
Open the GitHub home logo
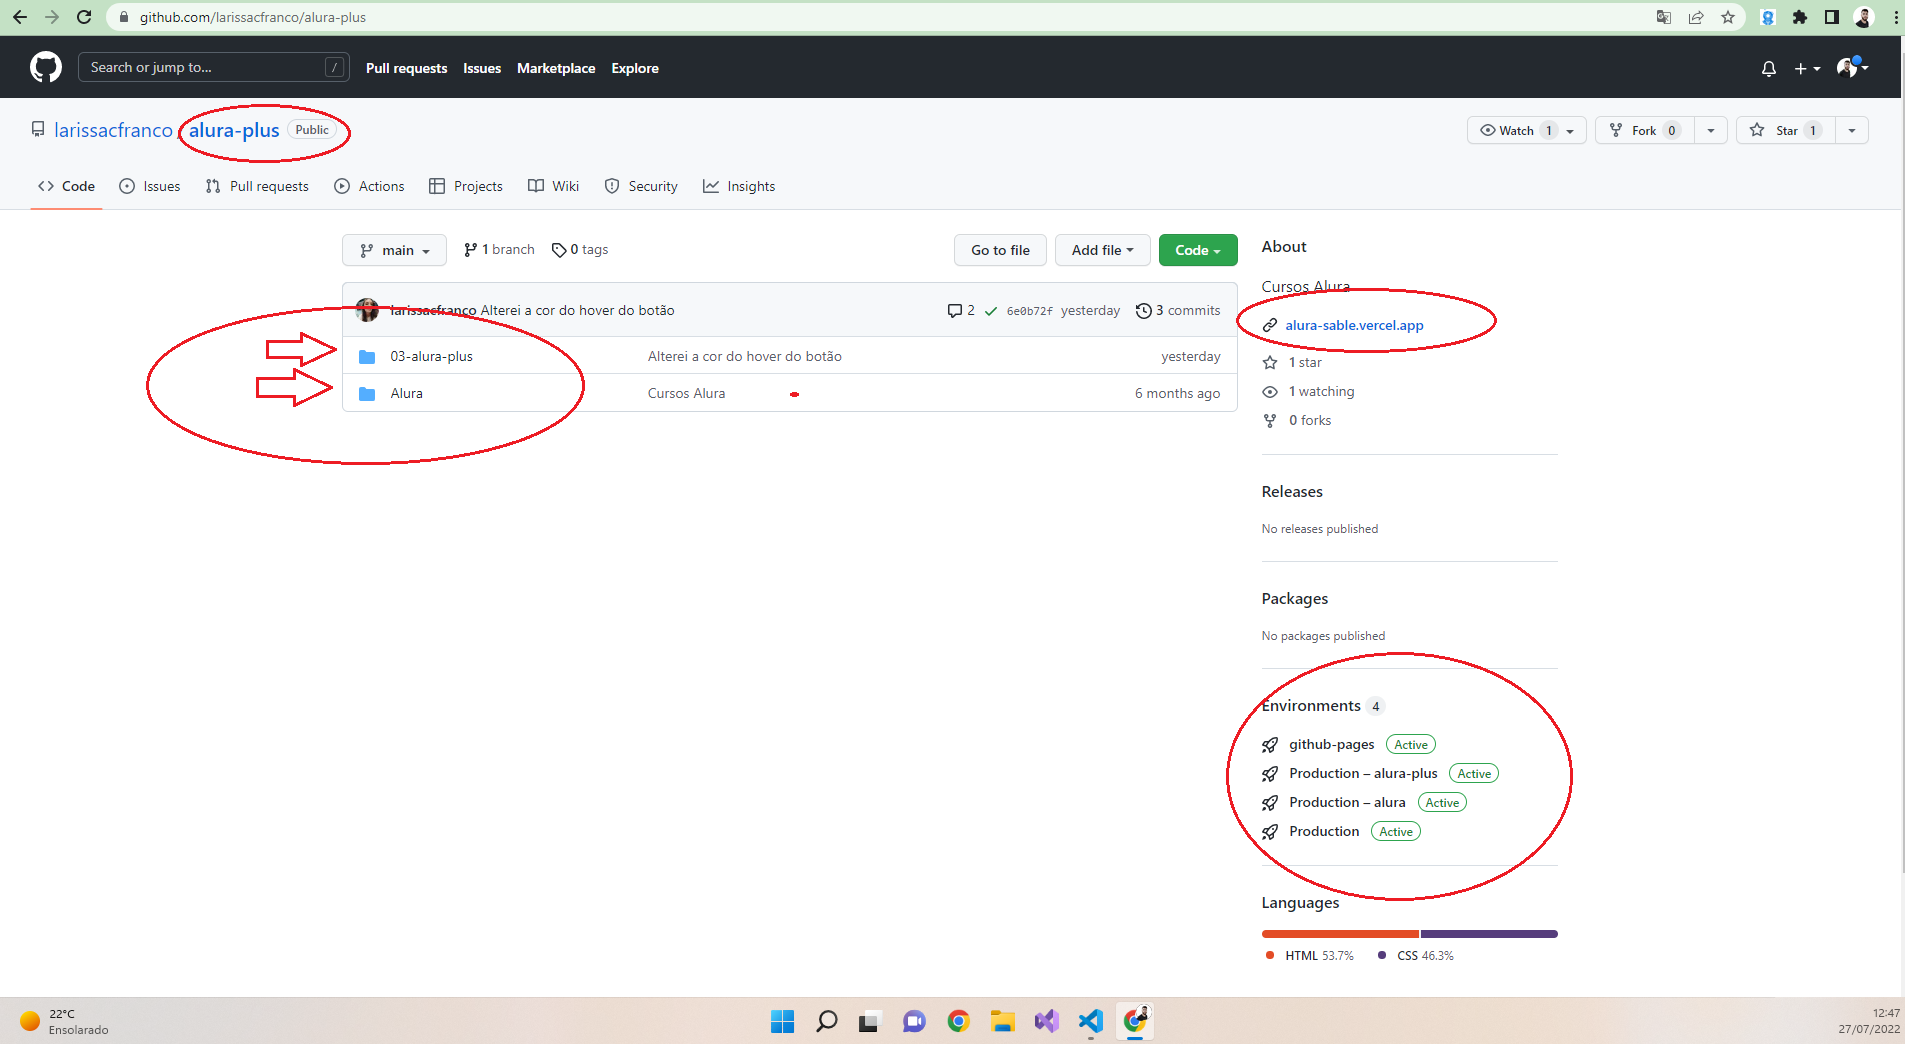(x=46, y=68)
